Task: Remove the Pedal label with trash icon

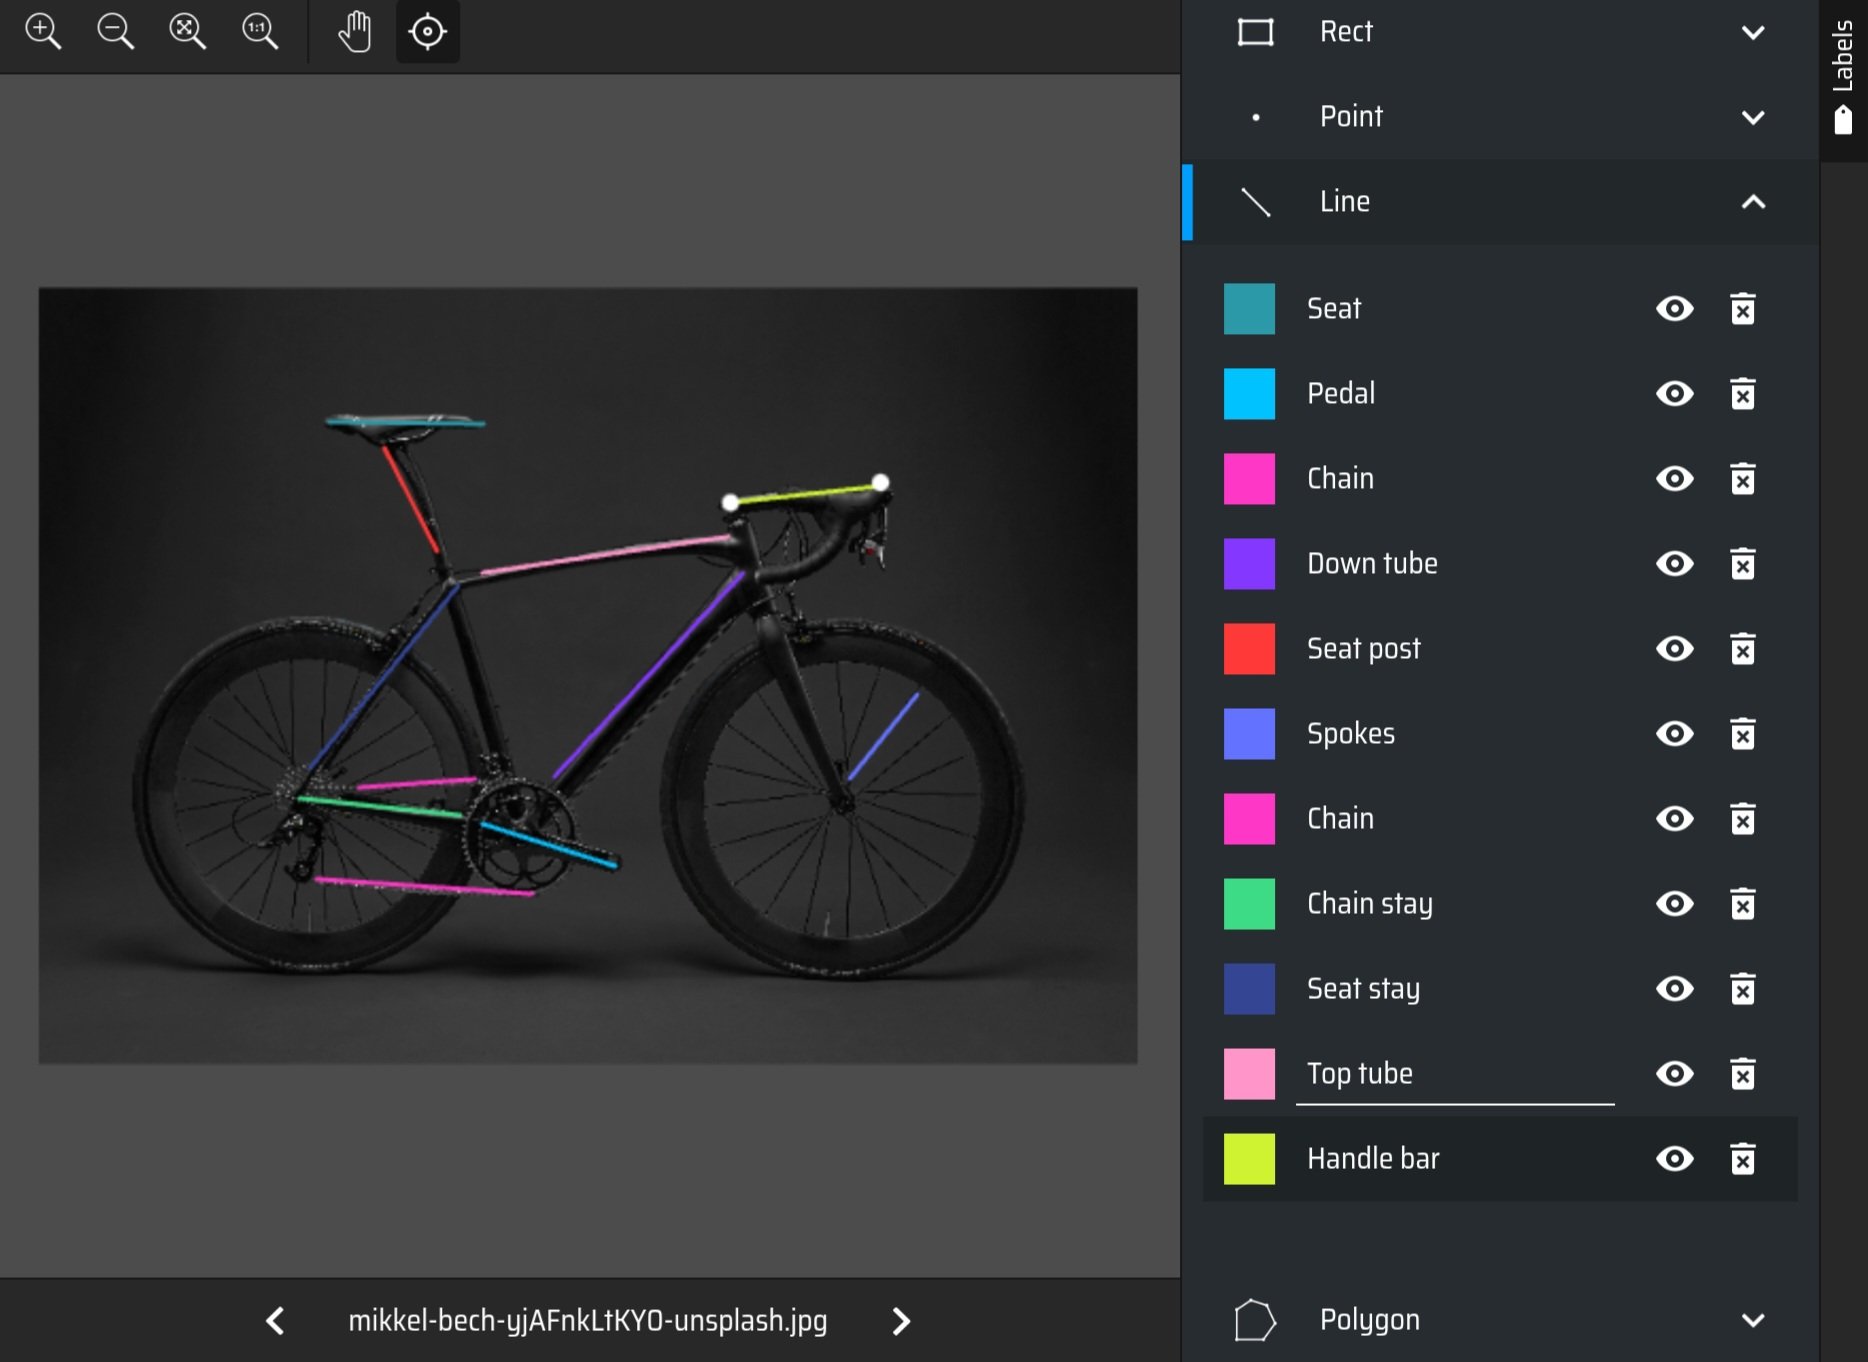Action: pos(1742,394)
